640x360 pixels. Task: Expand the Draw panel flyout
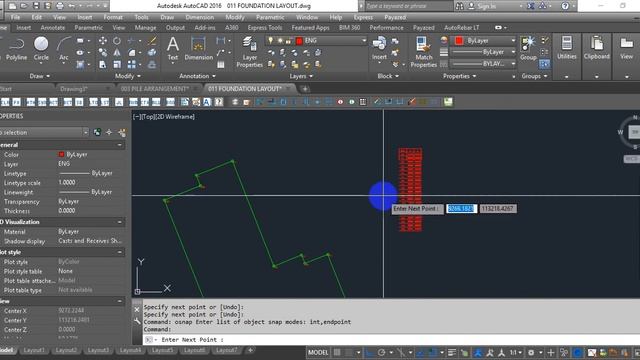coord(40,76)
